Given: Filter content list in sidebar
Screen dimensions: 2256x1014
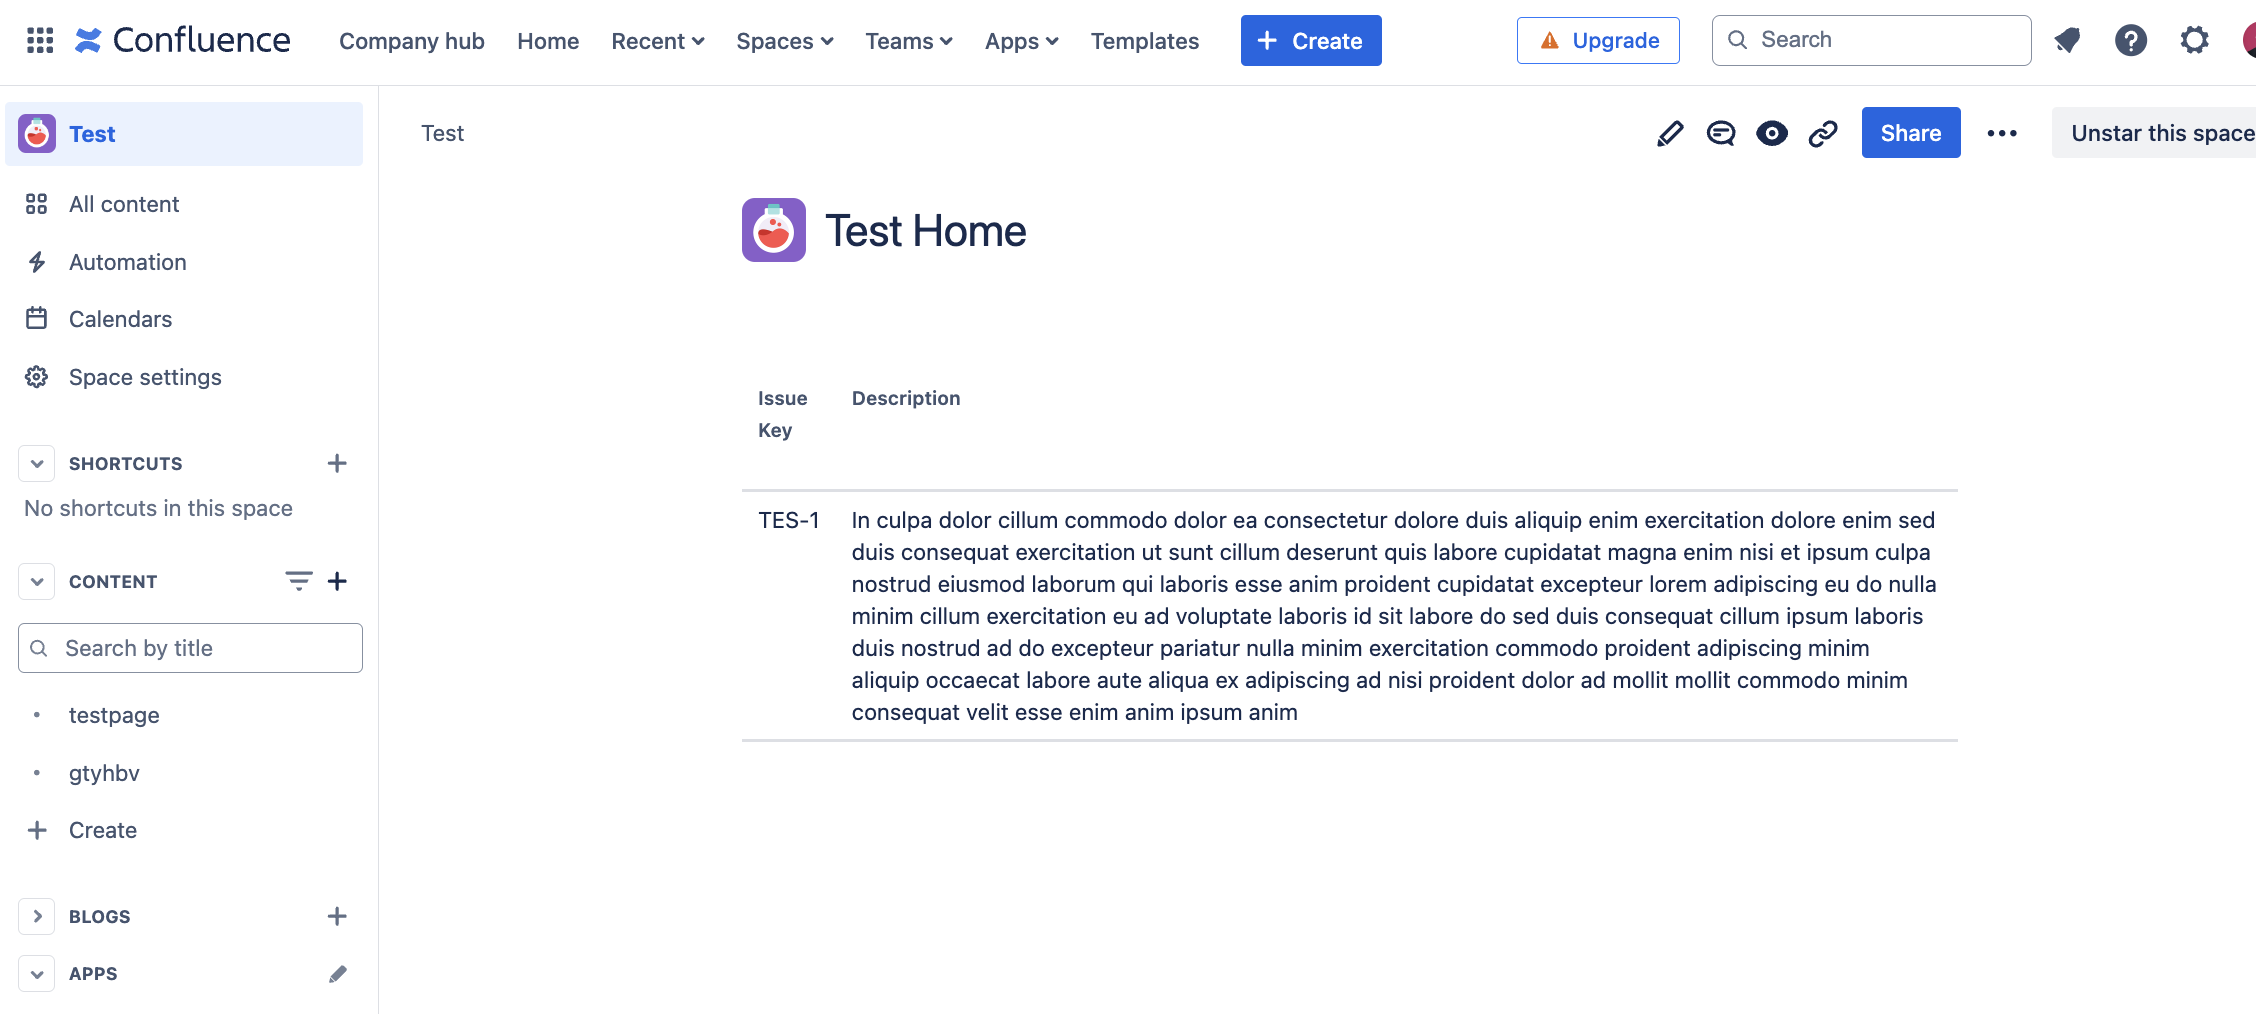Looking at the screenshot, I should click(x=297, y=581).
